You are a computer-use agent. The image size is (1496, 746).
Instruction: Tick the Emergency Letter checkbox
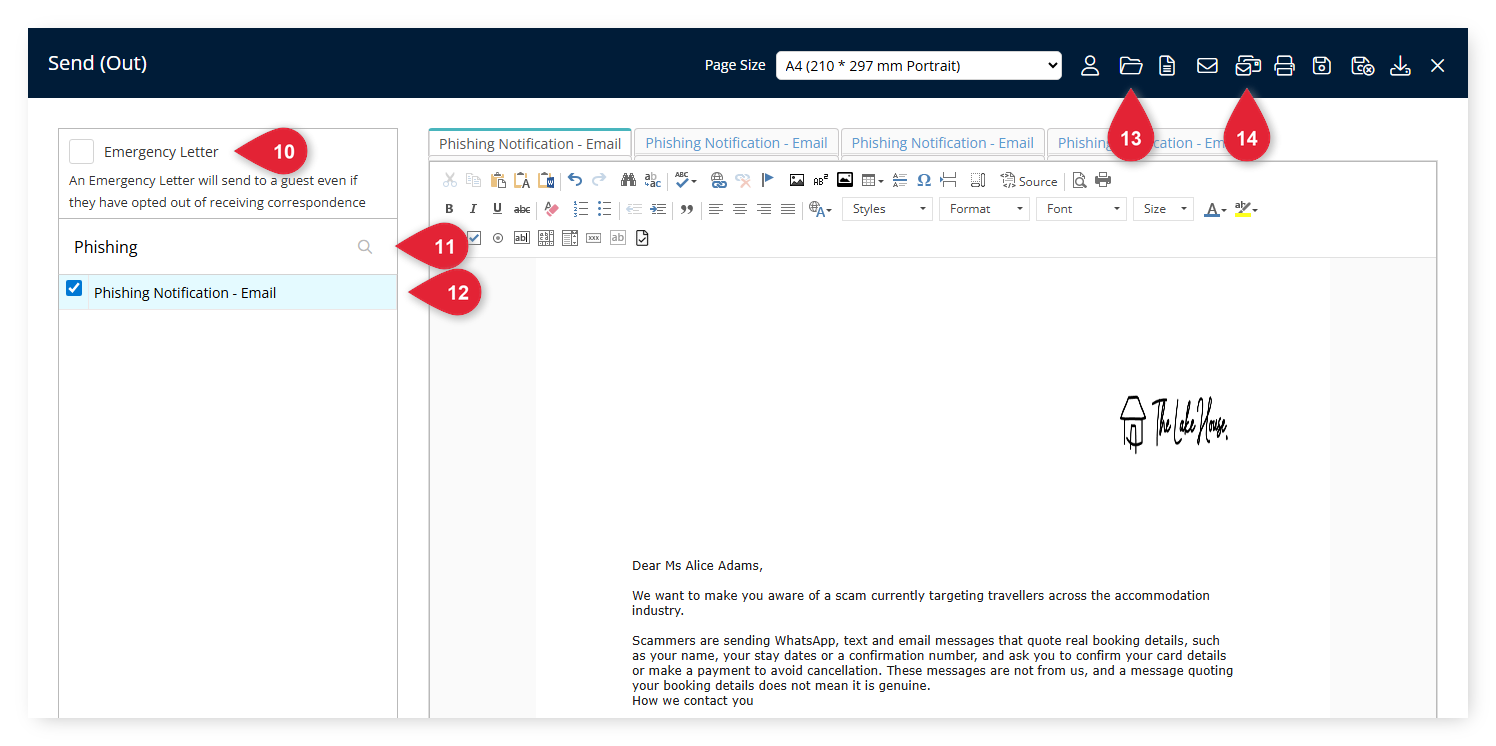tap(82, 152)
